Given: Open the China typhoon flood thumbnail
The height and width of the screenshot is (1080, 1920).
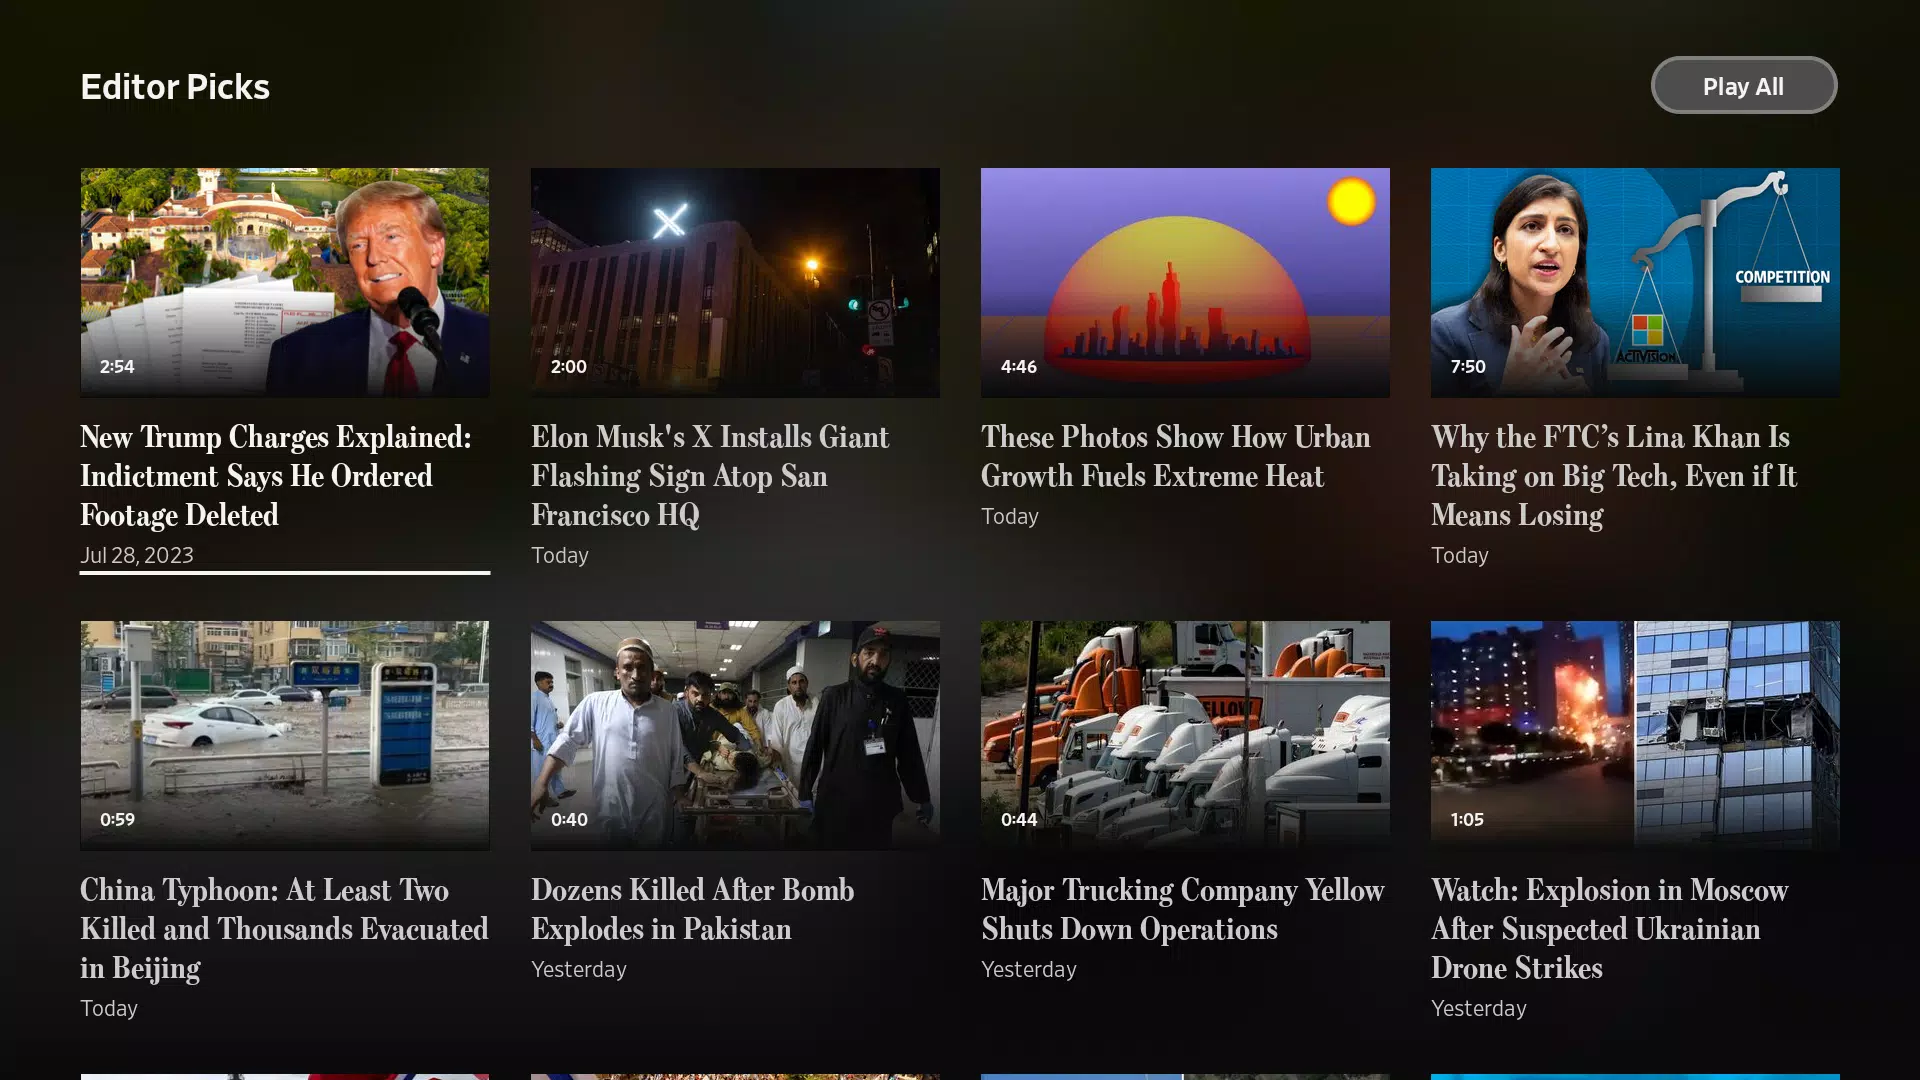Looking at the screenshot, I should click(x=285, y=736).
